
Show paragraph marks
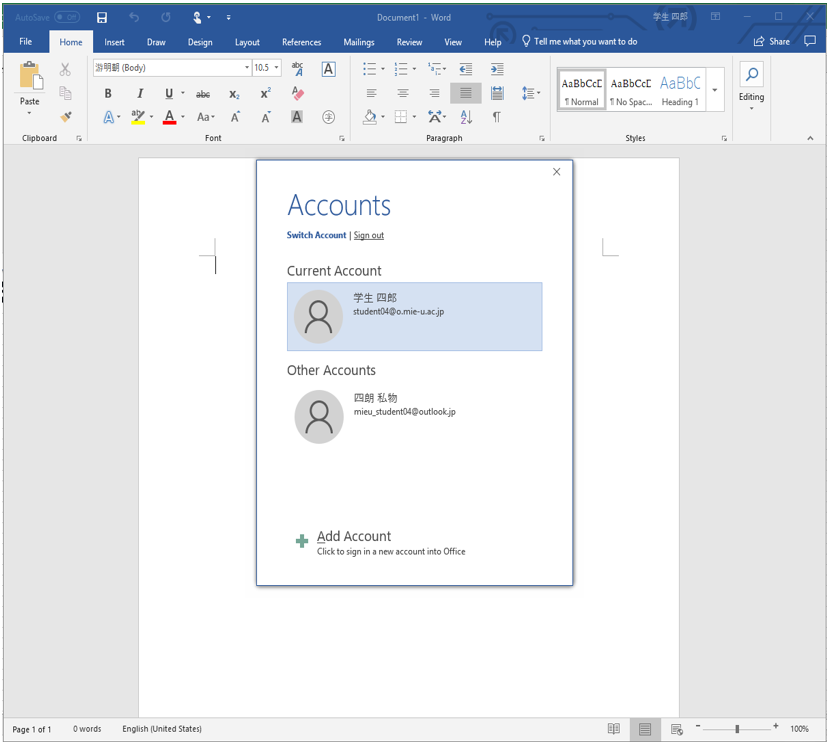click(x=496, y=117)
